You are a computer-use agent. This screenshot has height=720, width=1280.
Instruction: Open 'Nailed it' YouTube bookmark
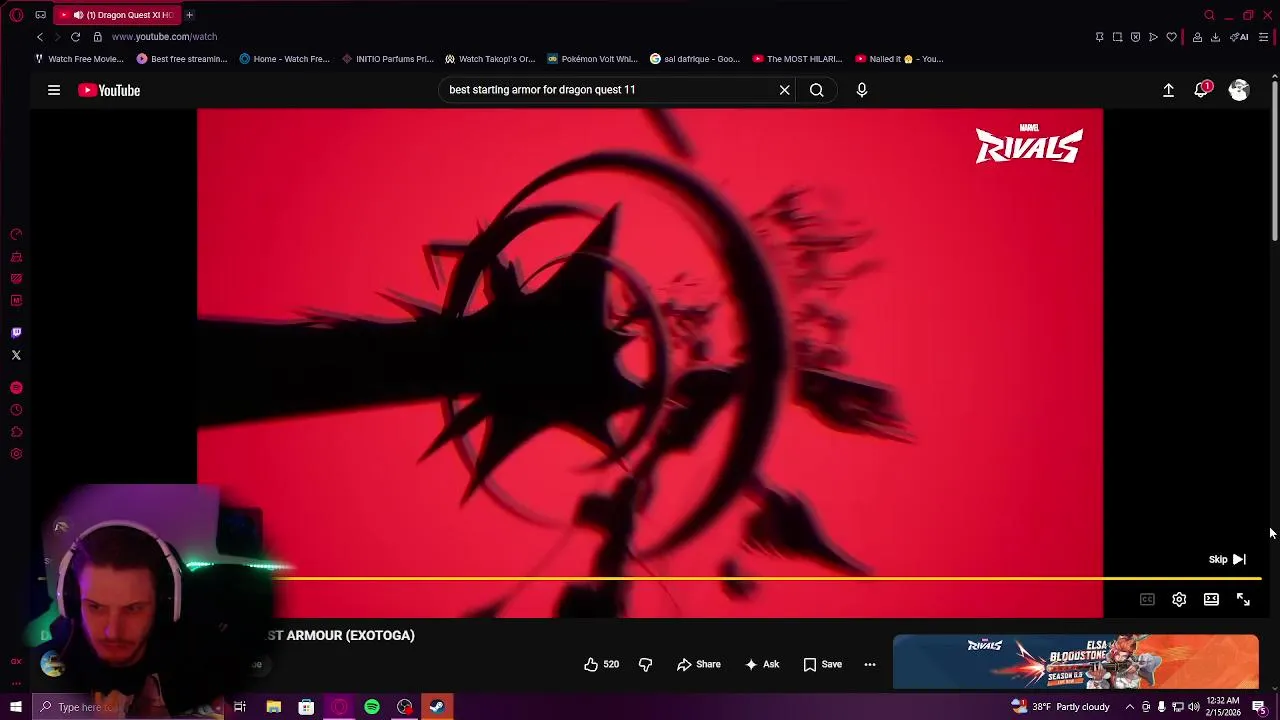[899, 59]
